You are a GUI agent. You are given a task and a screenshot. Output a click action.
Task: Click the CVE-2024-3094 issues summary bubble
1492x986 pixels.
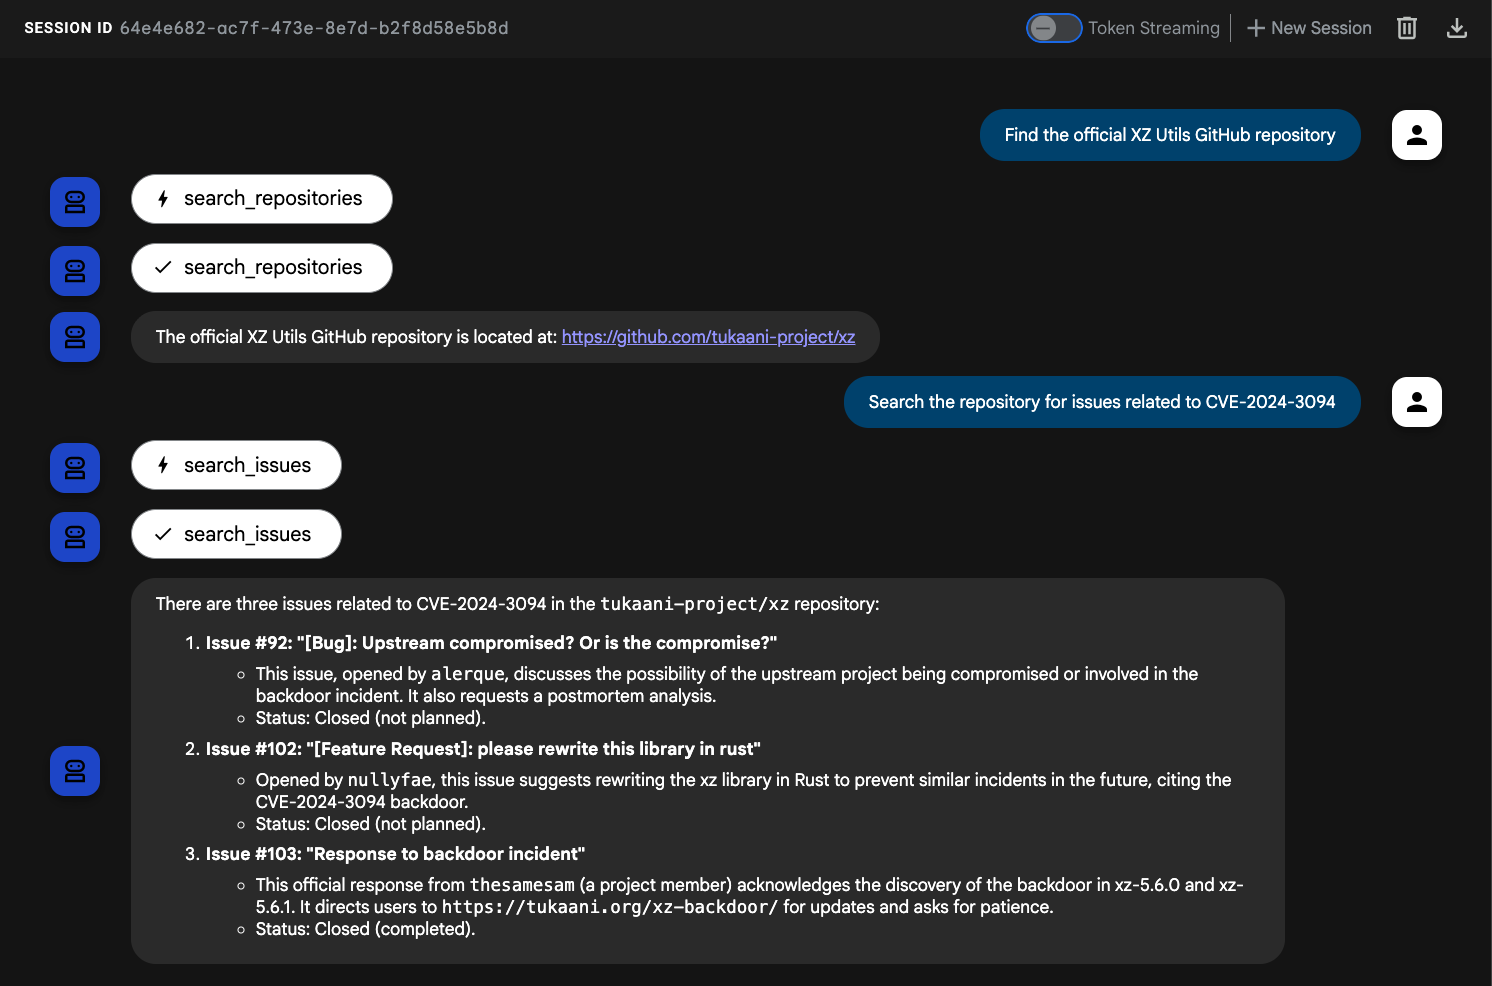pos(708,770)
